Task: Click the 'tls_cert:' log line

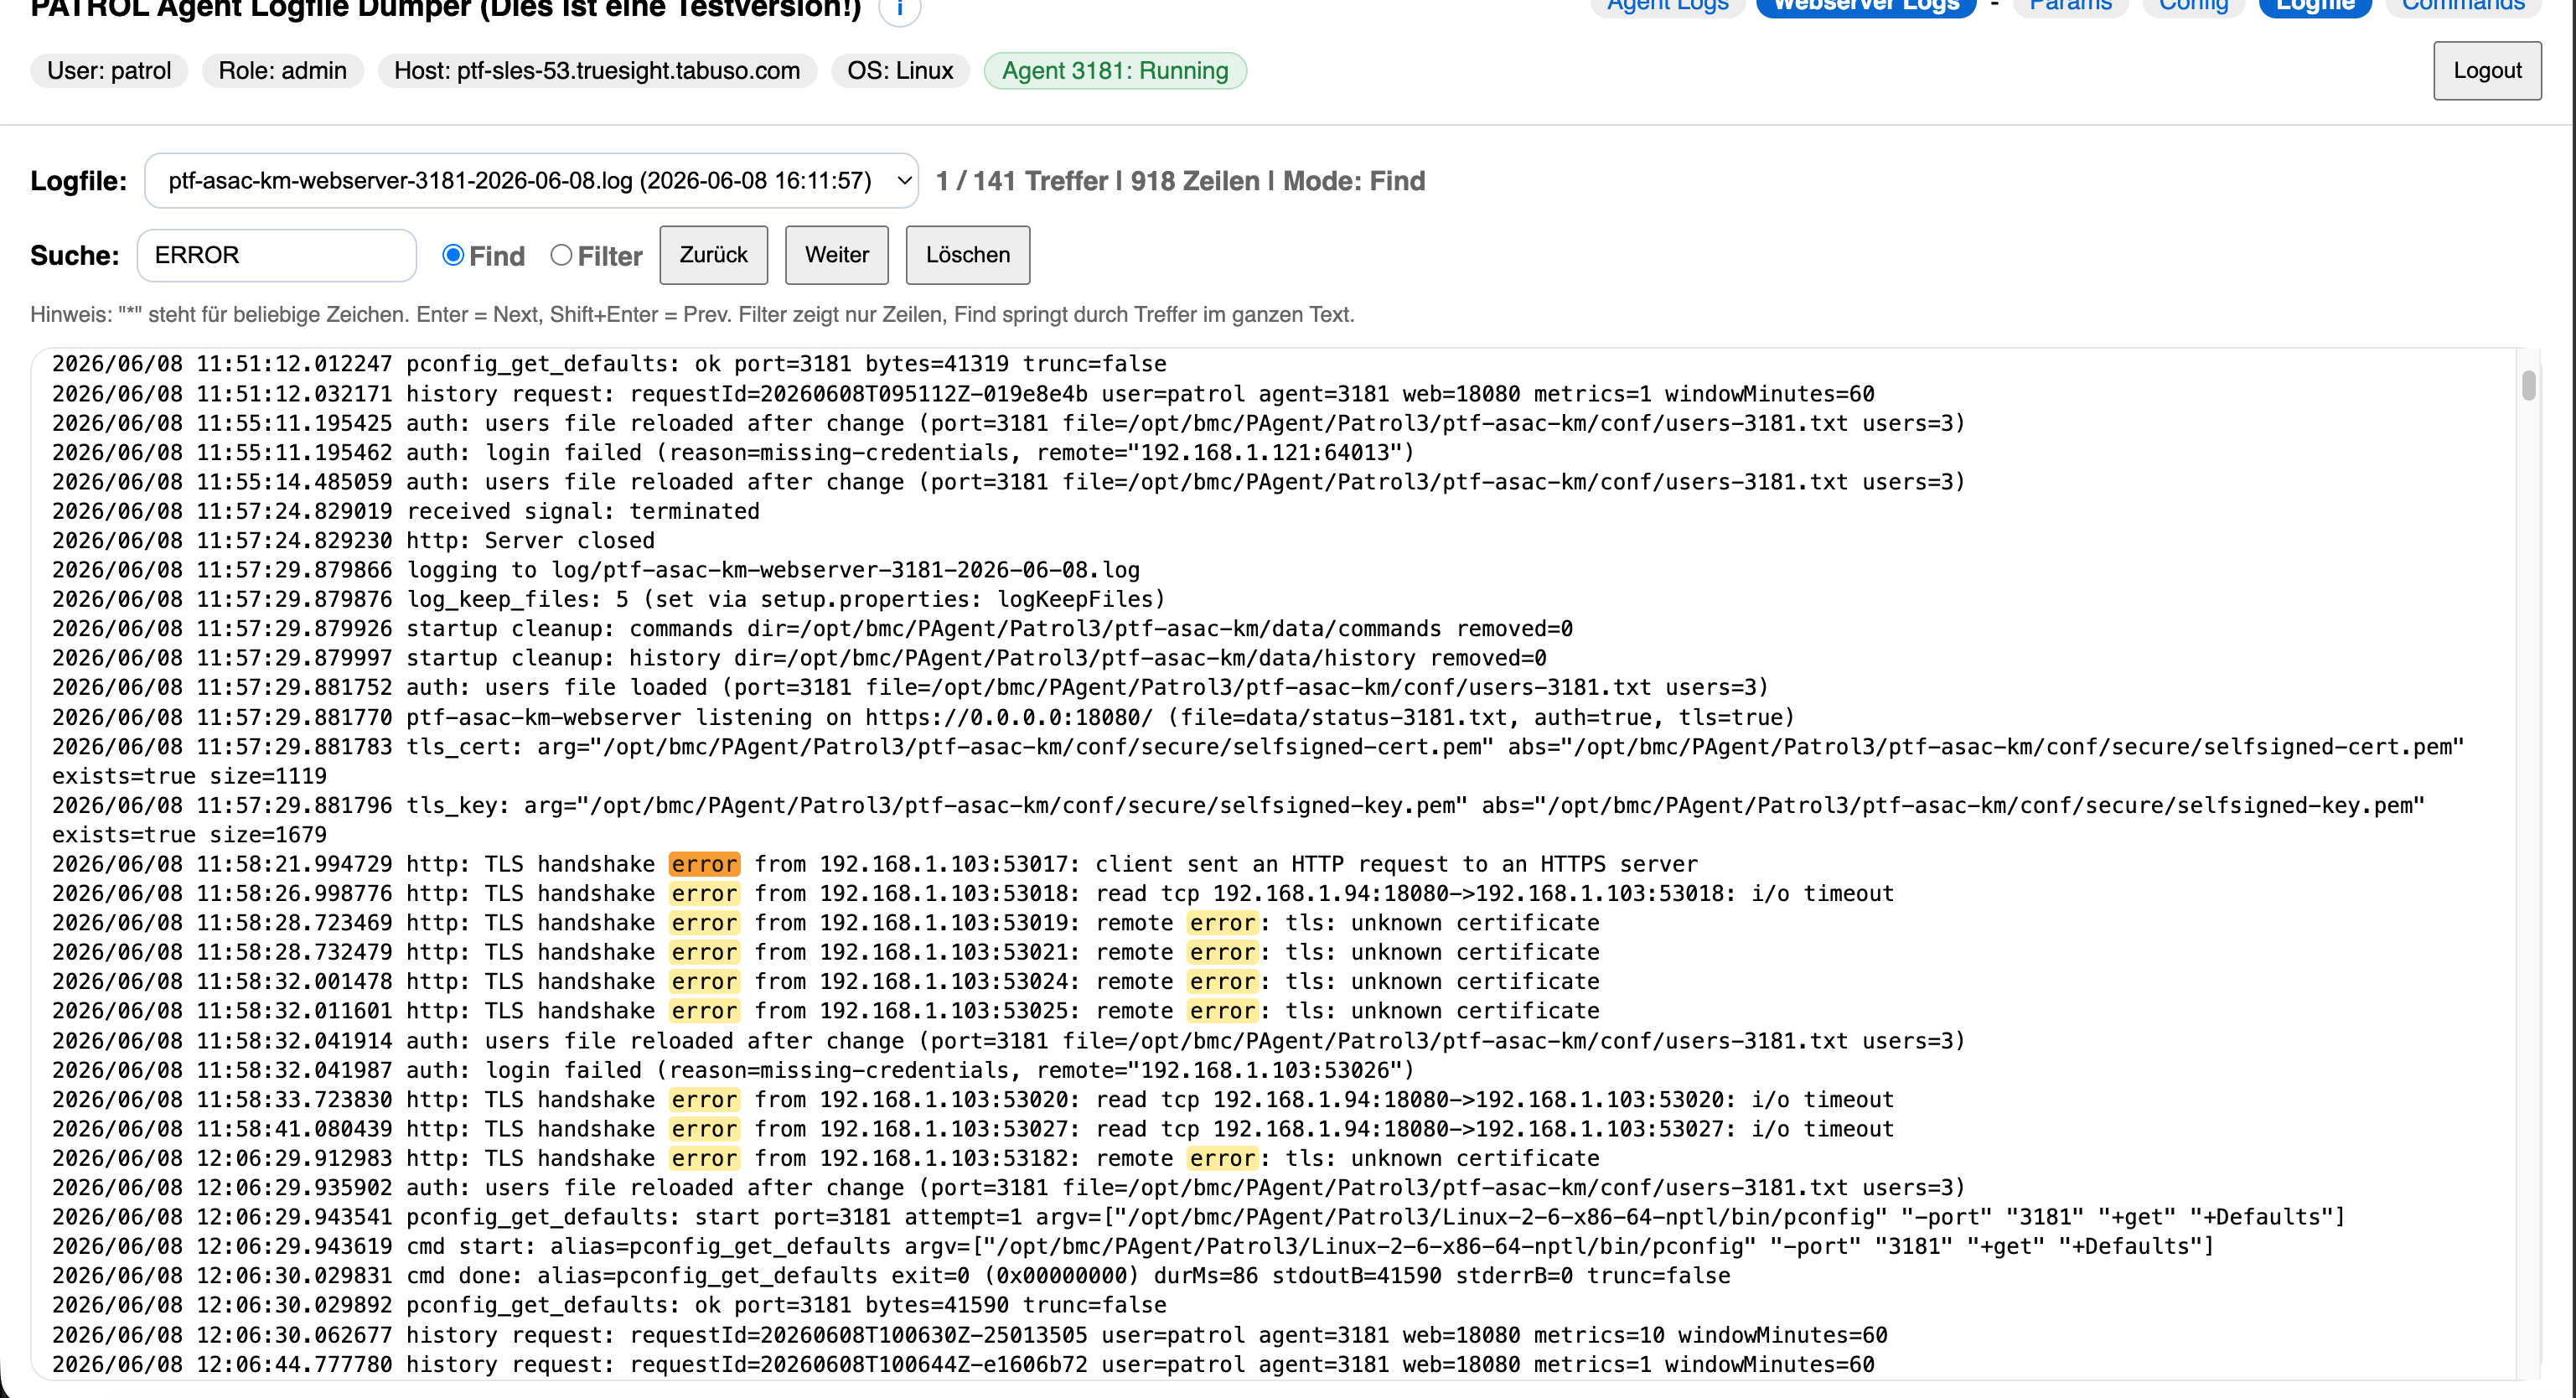Action: click(x=1258, y=761)
